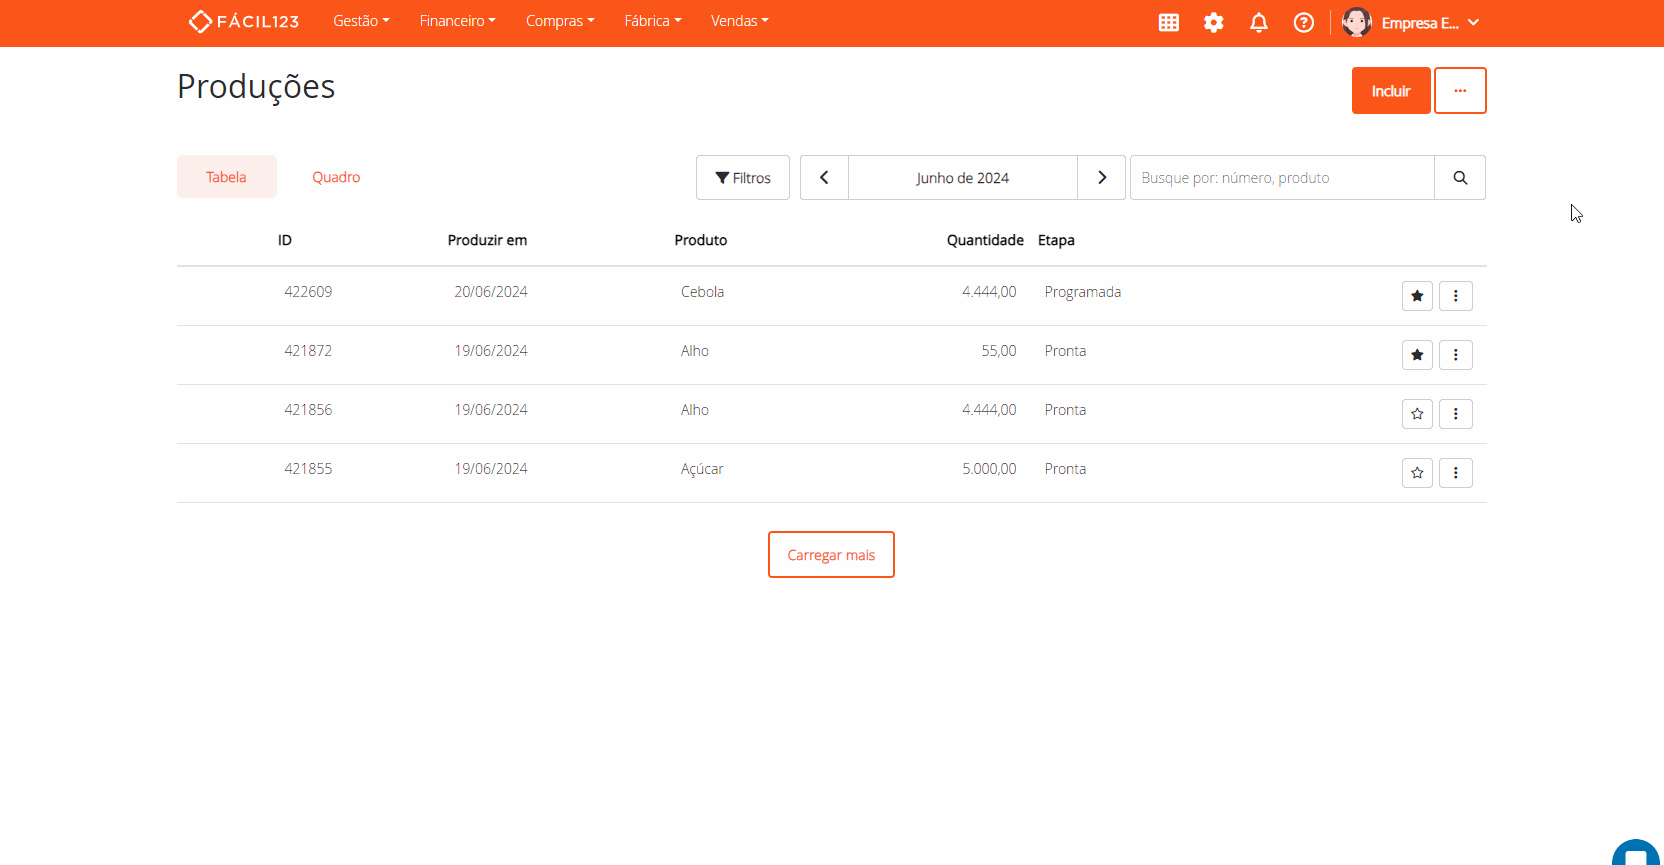Go to previous month with left arrow
This screenshot has height=865, width=1664.
824,178
